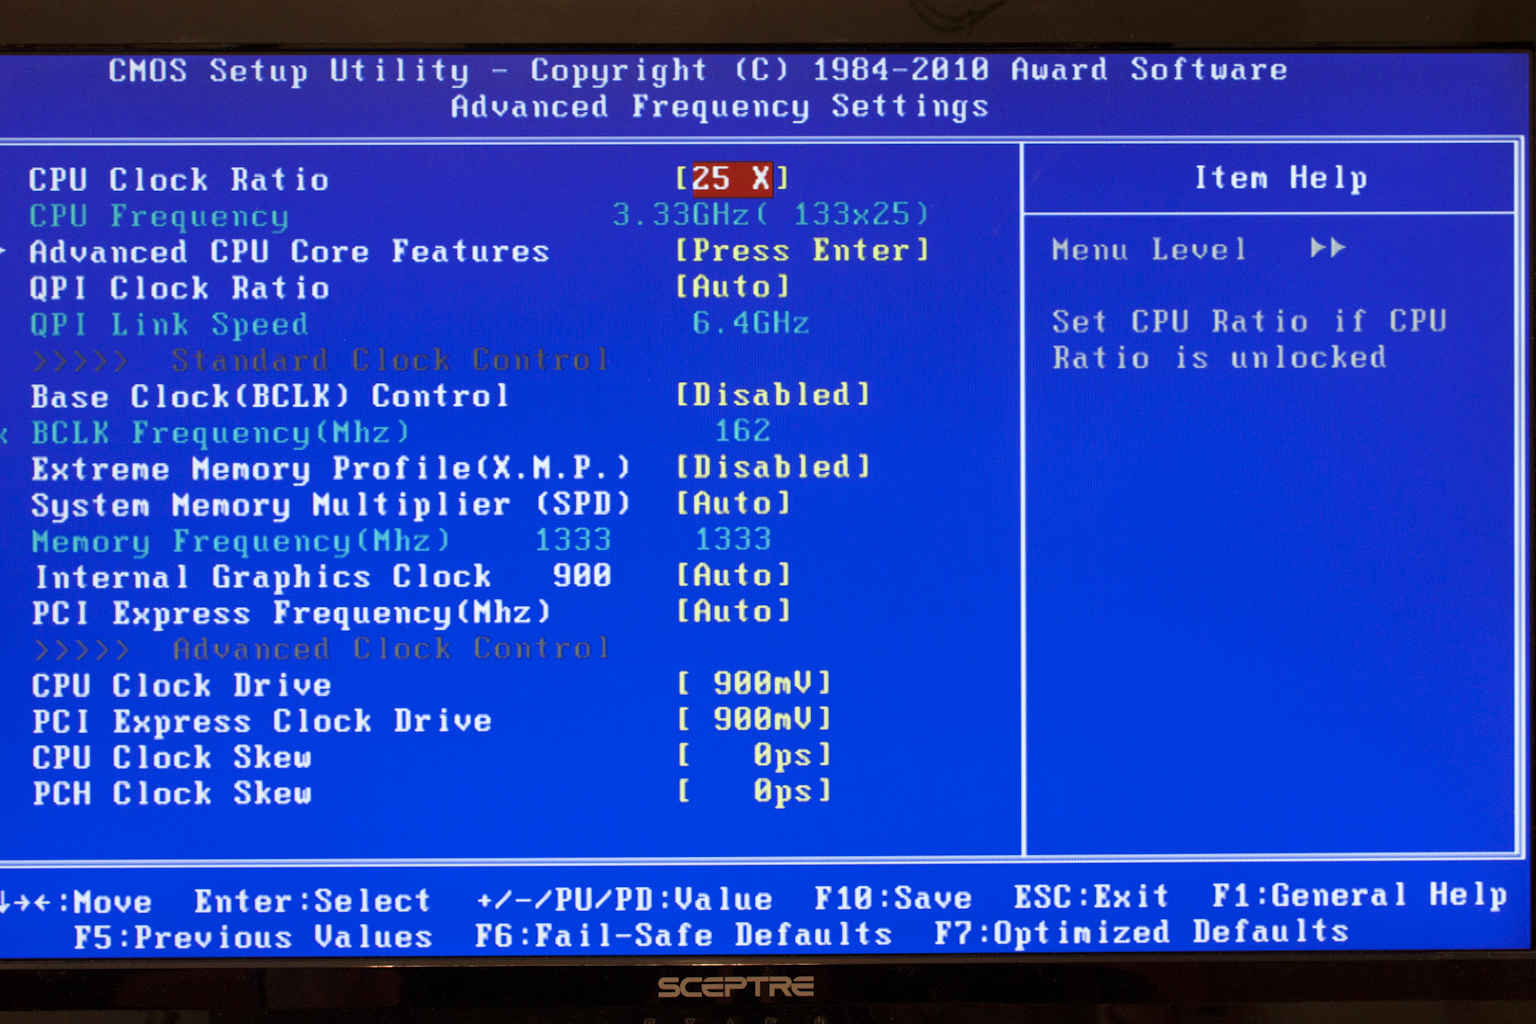Viewport: 1536px width, 1024px height.
Task: Click the +/-/PU/PD:Value hint
Action: point(624,899)
